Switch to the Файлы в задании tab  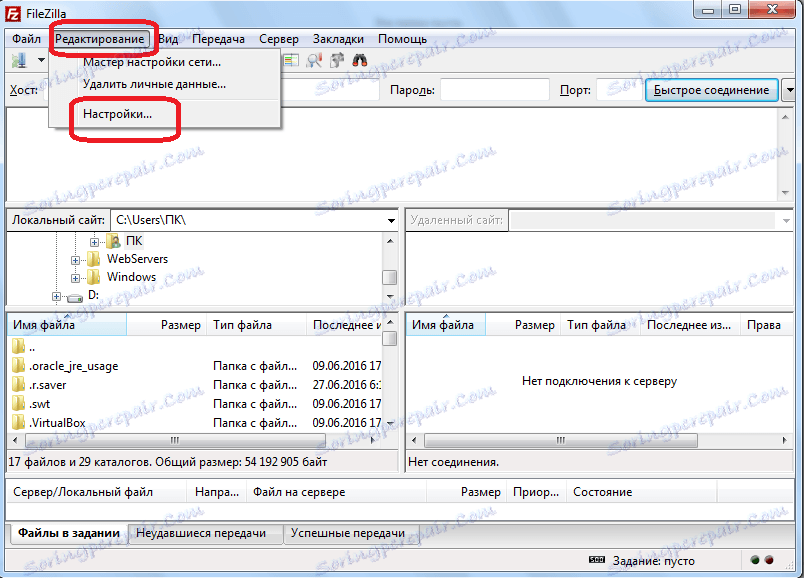[x=69, y=533]
